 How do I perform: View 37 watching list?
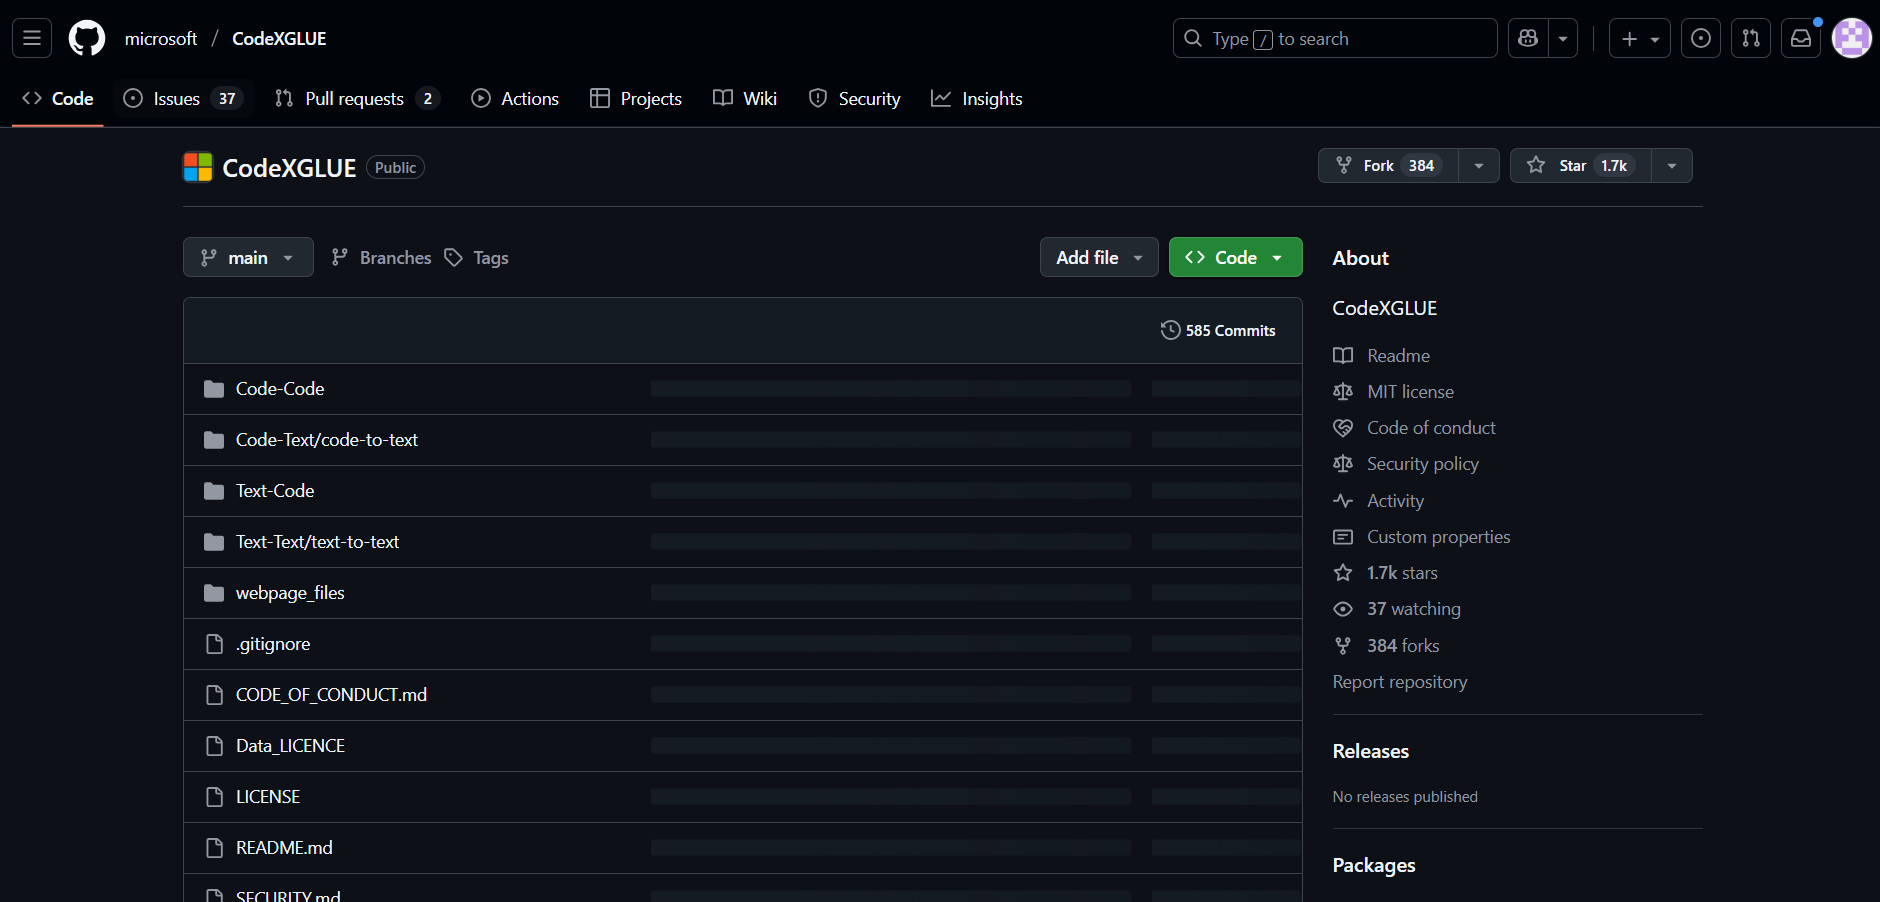tap(1397, 609)
